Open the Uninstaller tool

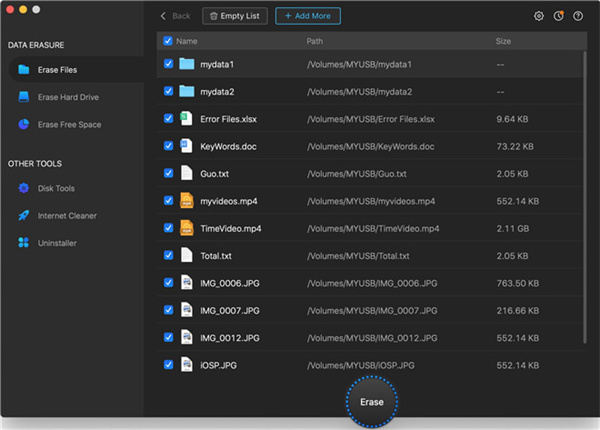tap(57, 243)
